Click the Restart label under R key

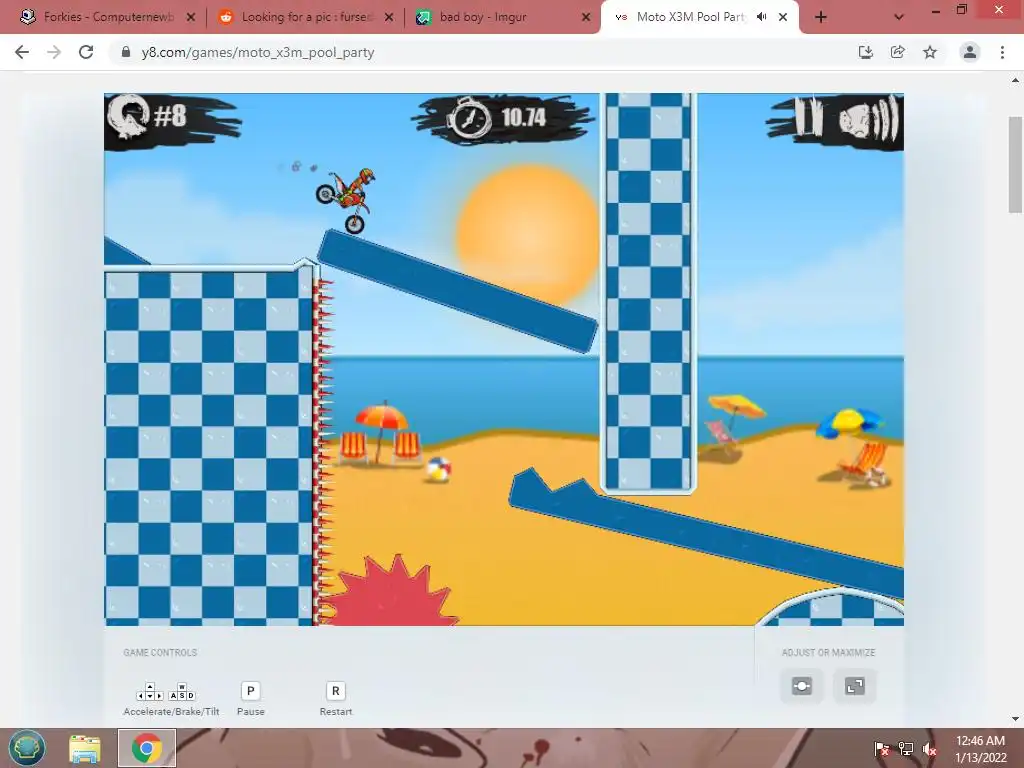(x=336, y=712)
